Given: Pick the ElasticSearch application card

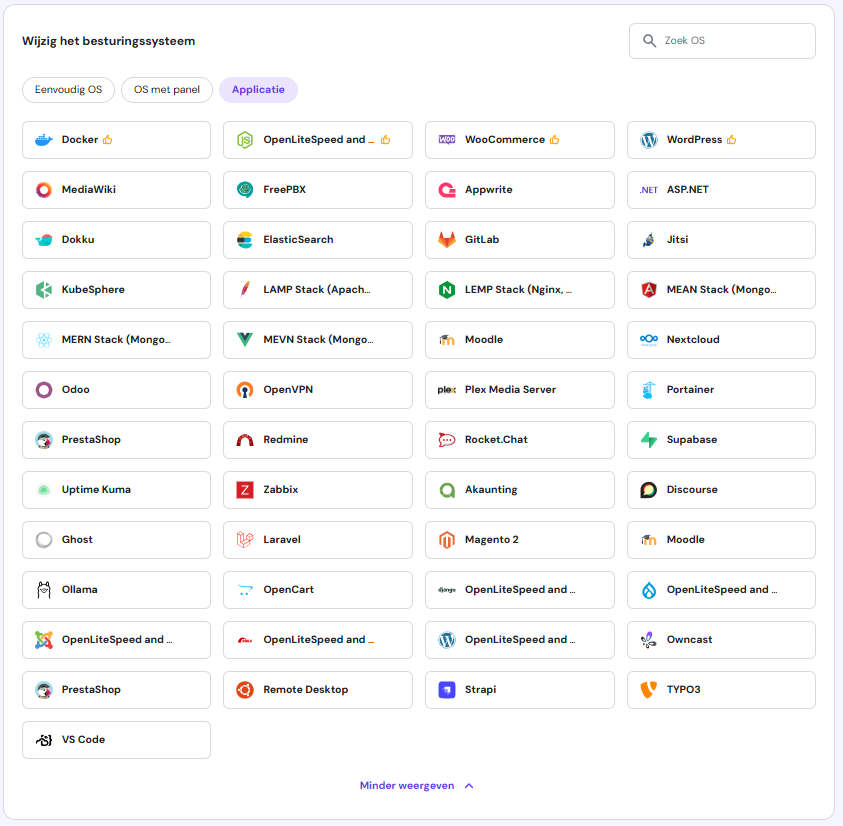Looking at the screenshot, I should pos(318,240).
